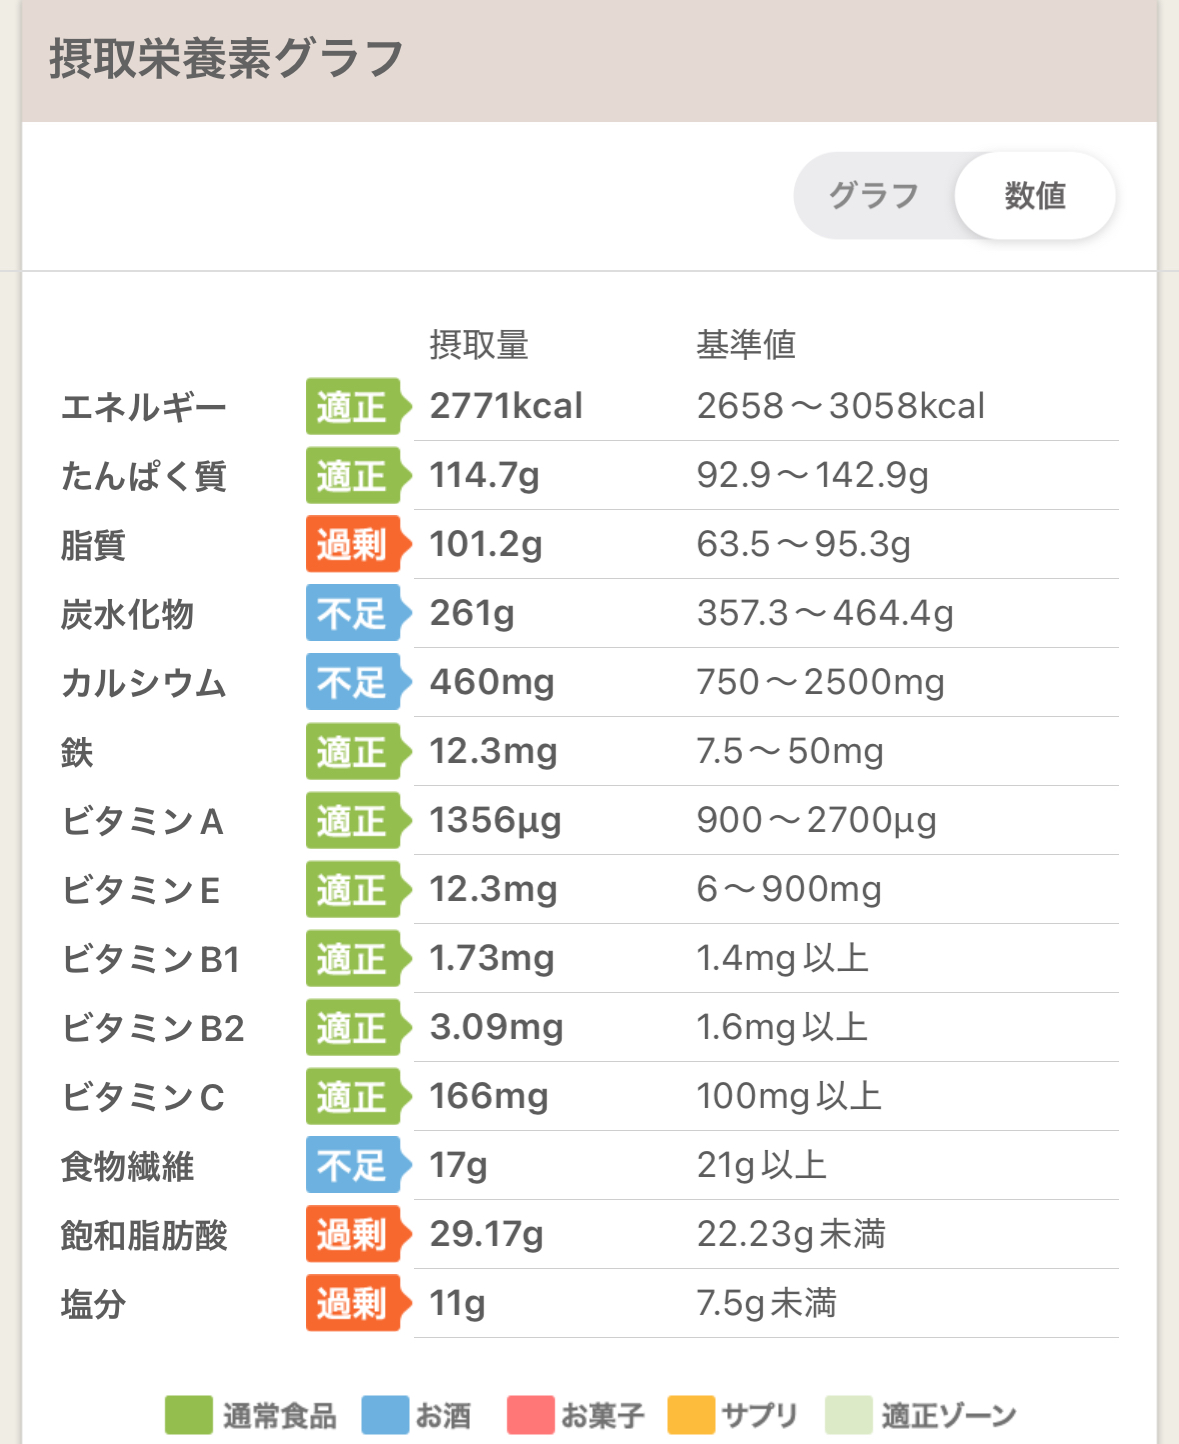Click the 過剰 badge beside 脂質

click(x=358, y=545)
